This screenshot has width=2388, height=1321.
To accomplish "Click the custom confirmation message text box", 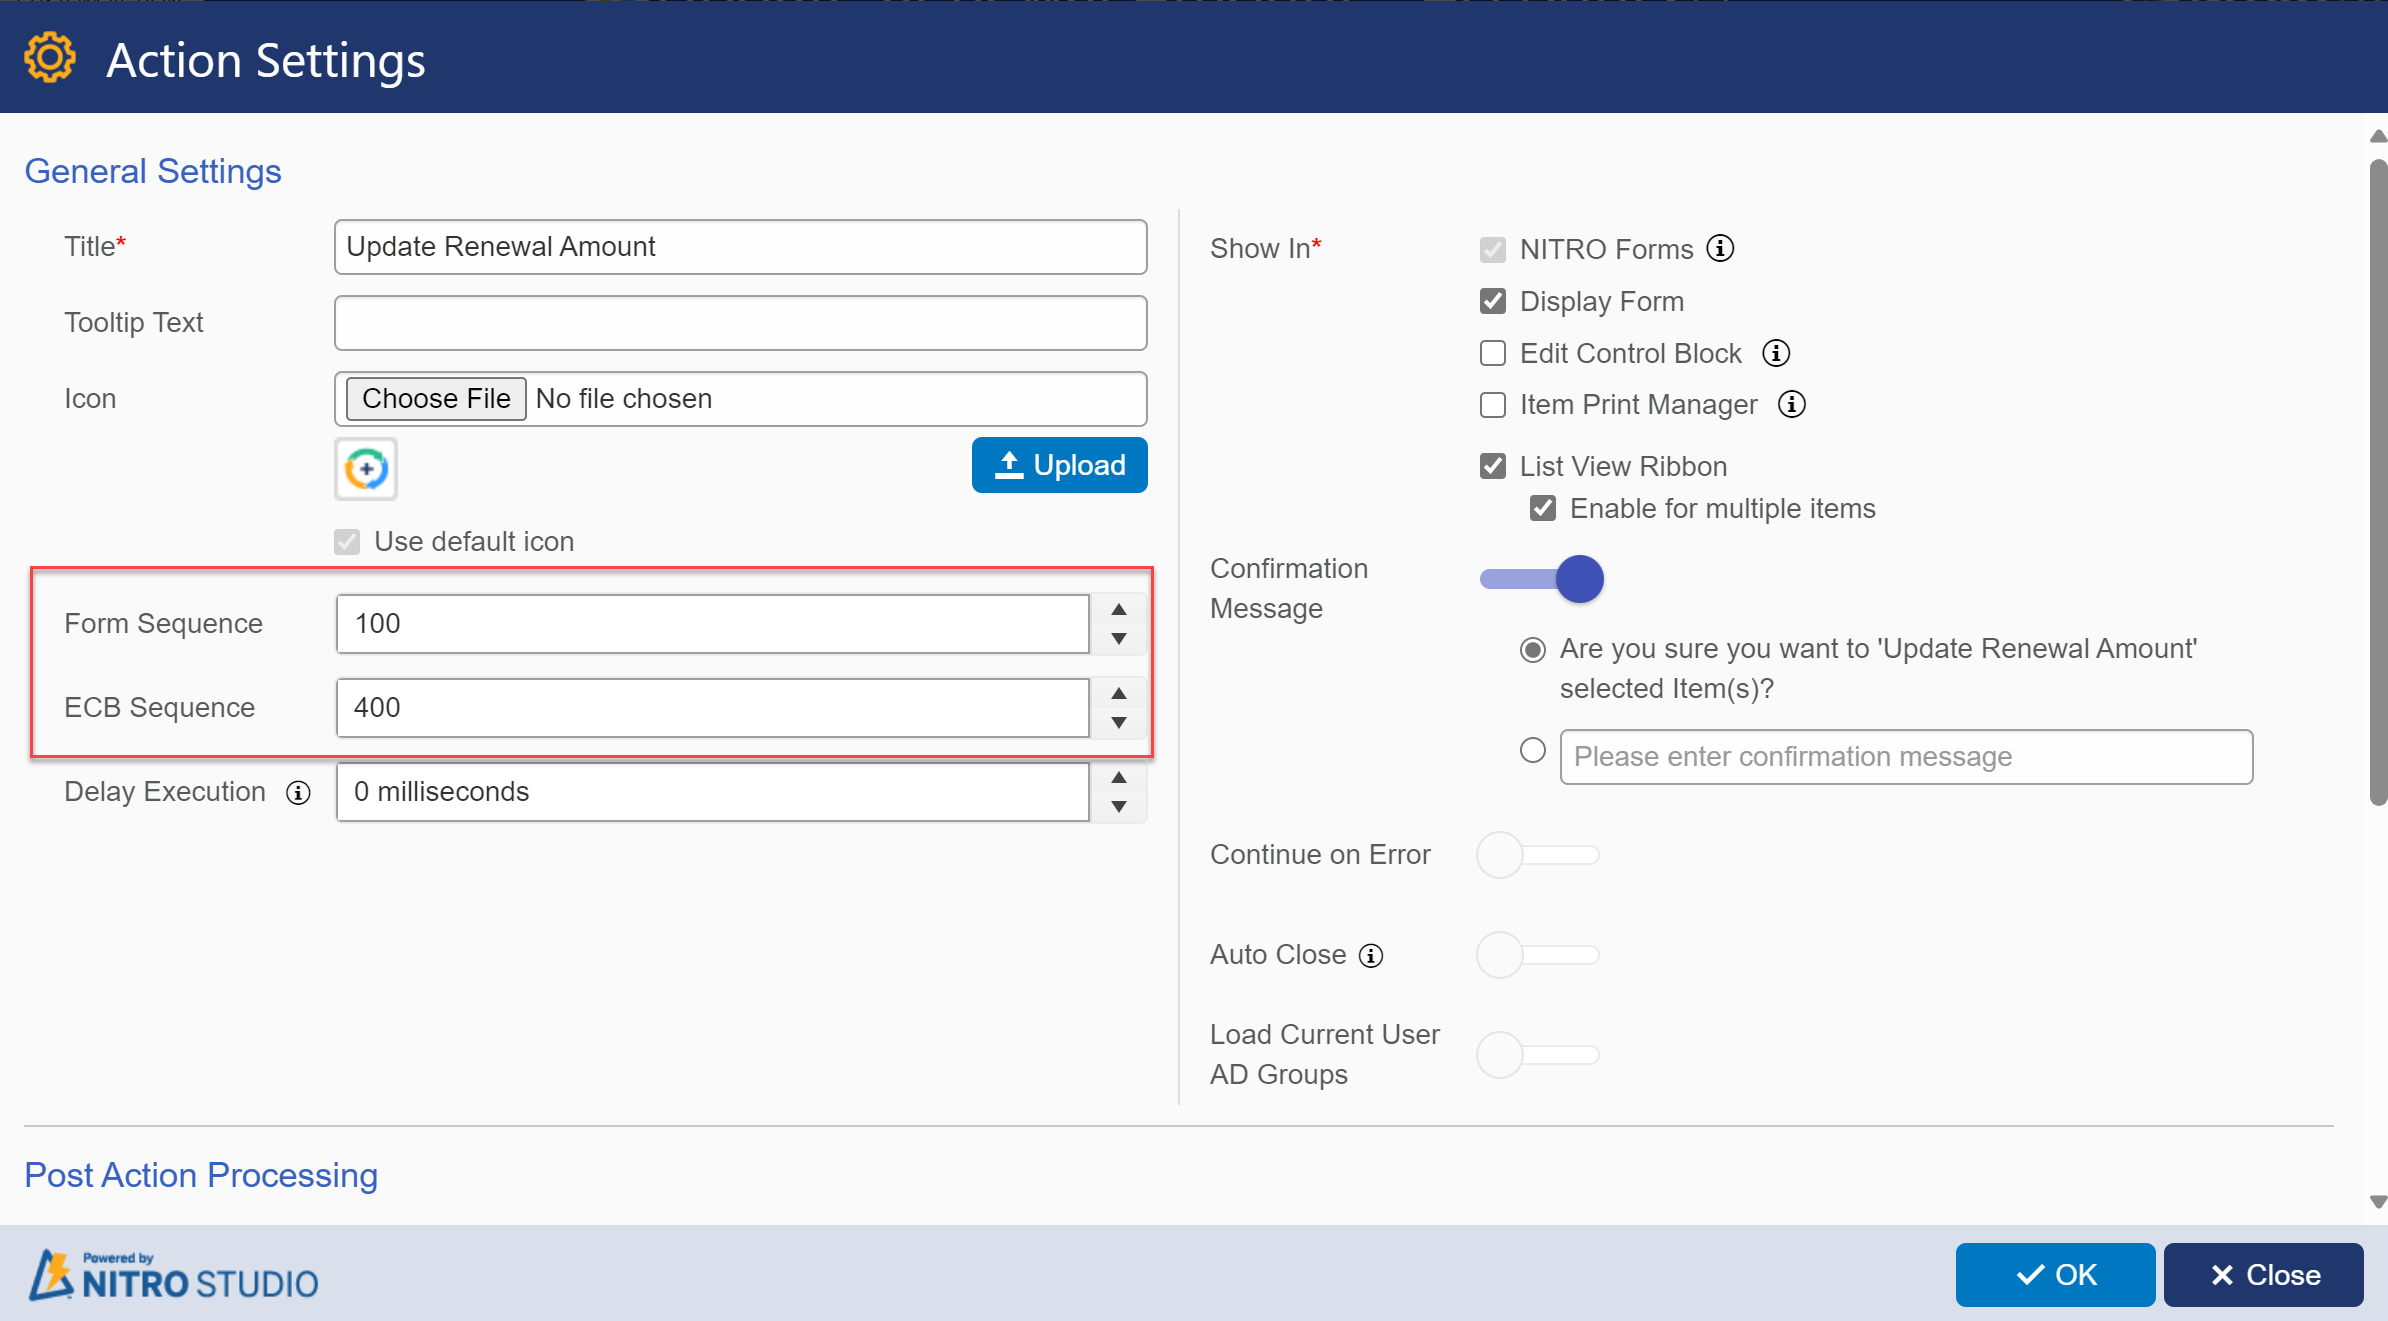I will click(x=1906, y=757).
